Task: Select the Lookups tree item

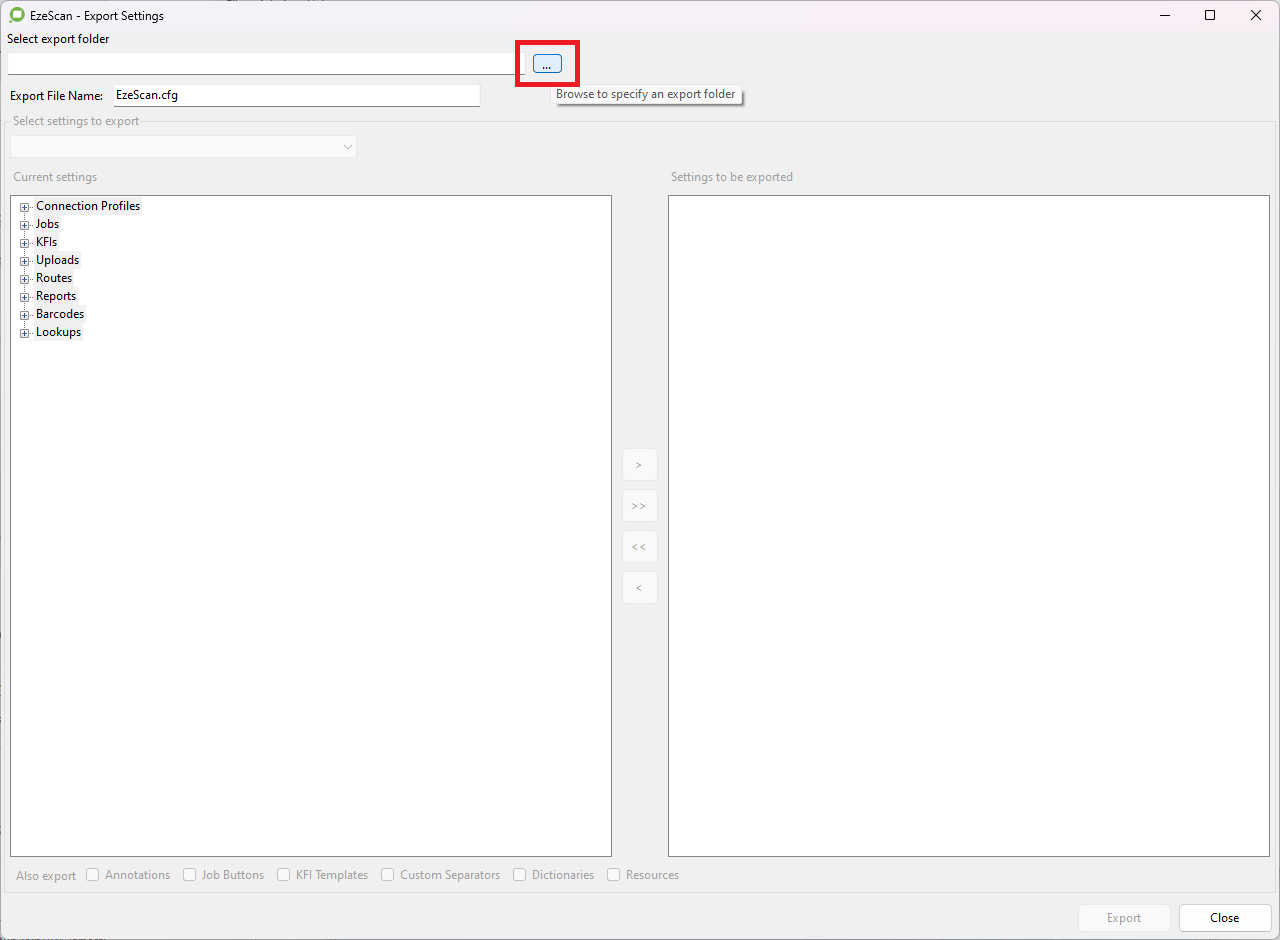Action: pyautogui.click(x=58, y=332)
